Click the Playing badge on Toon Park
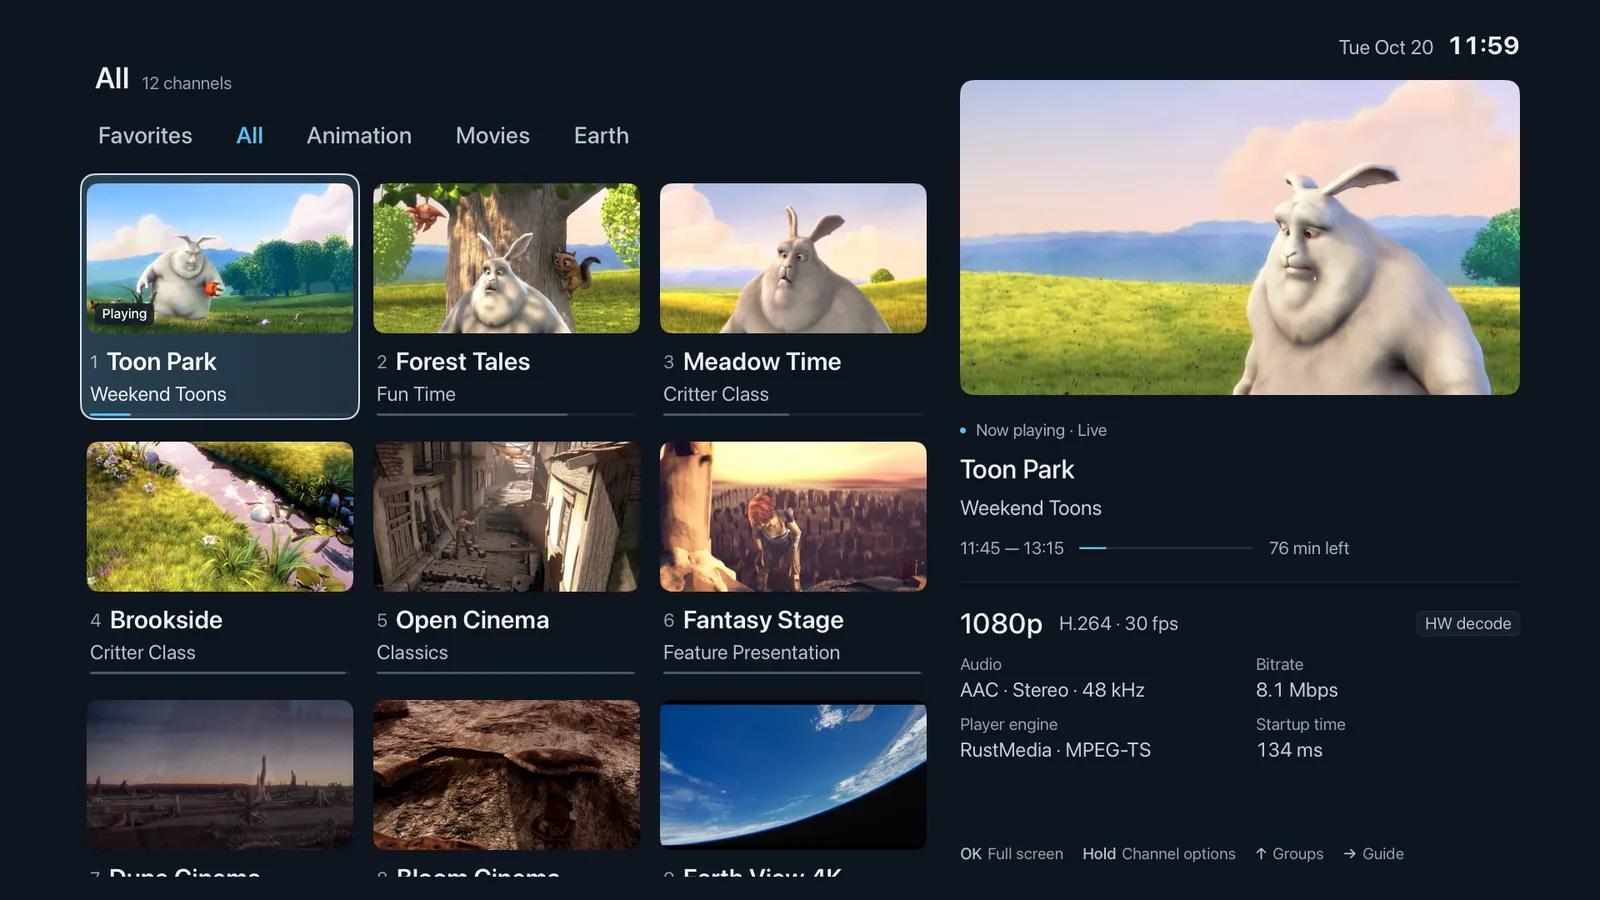This screenshot has width=1600, height=900. [124, 314]
